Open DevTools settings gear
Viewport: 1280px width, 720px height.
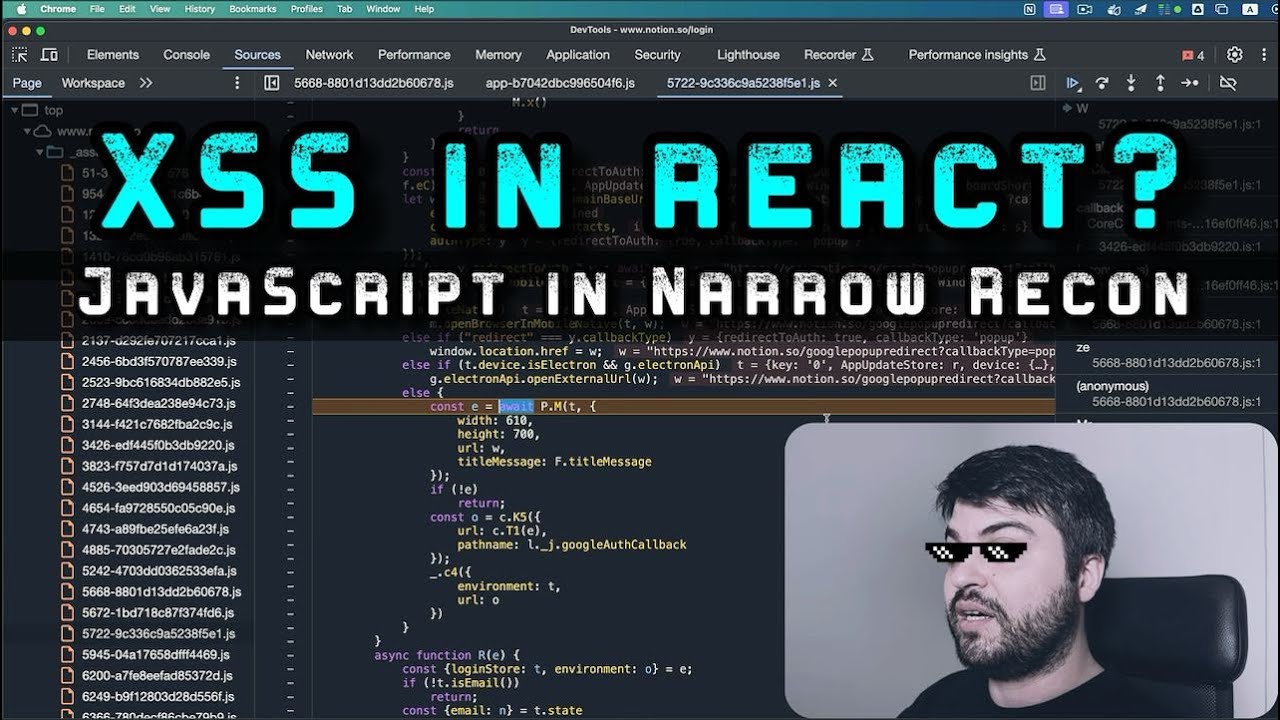(1235, 55)
